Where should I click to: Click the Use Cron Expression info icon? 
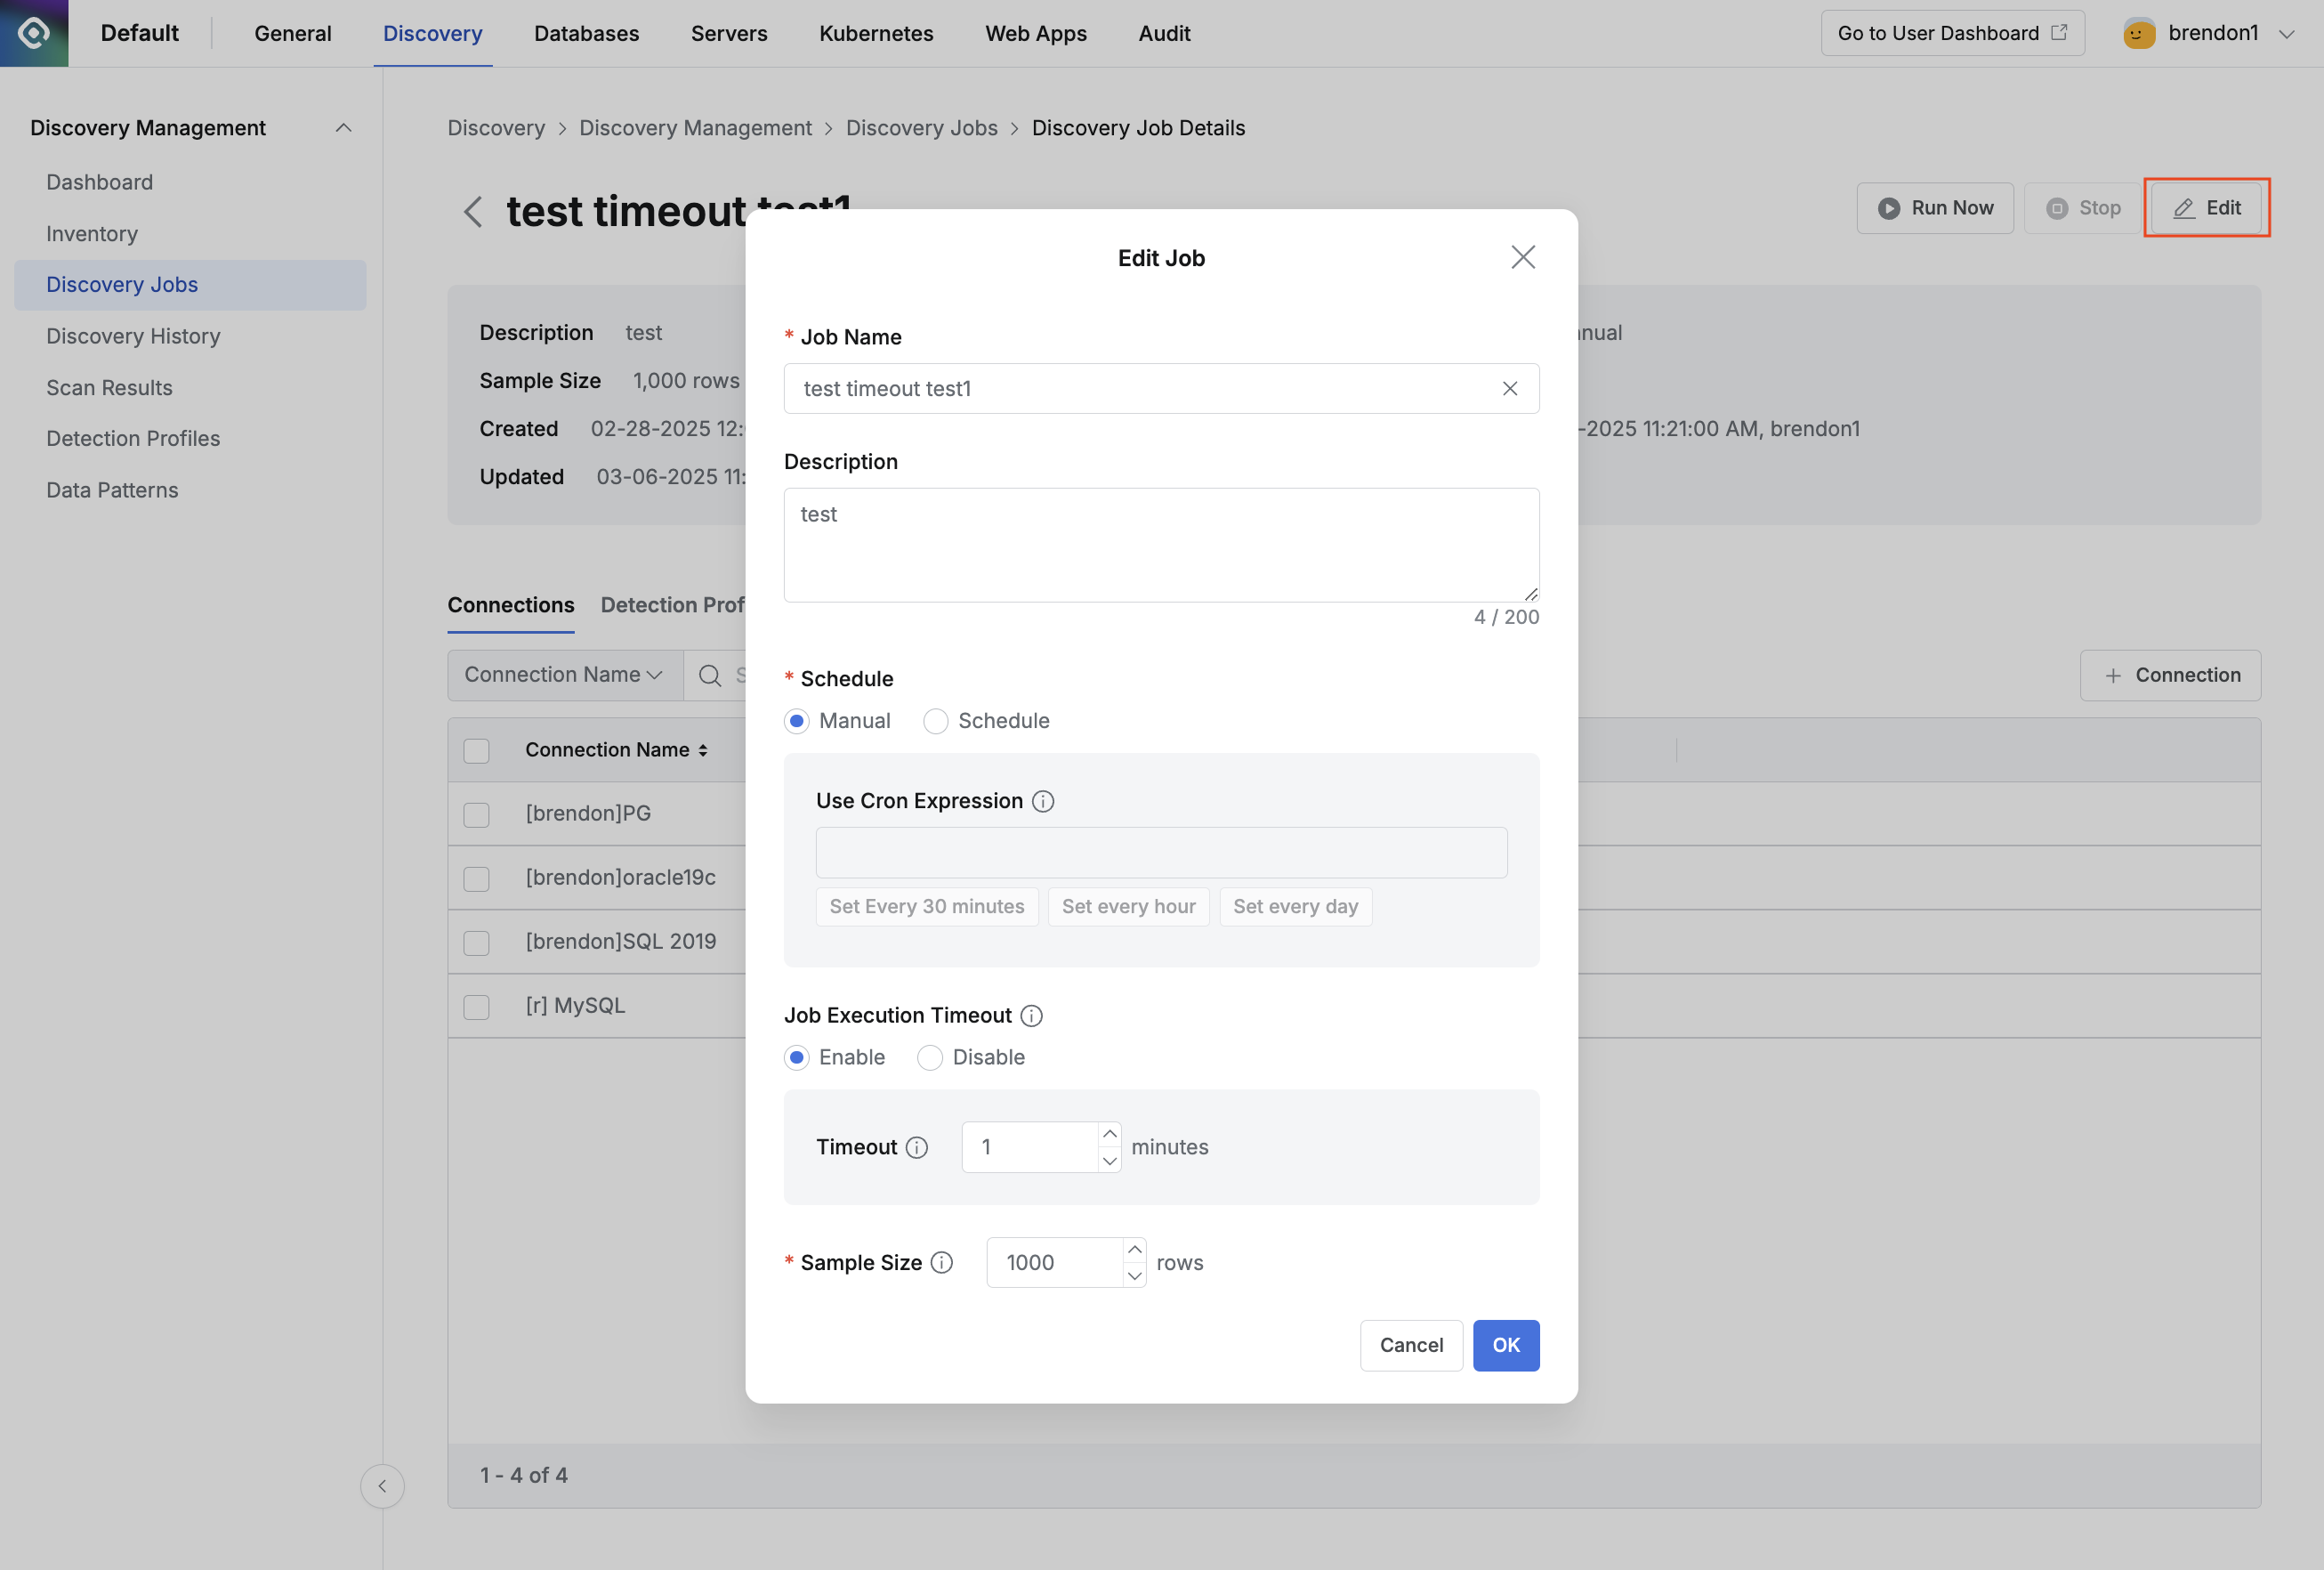tap(1043, 801)
